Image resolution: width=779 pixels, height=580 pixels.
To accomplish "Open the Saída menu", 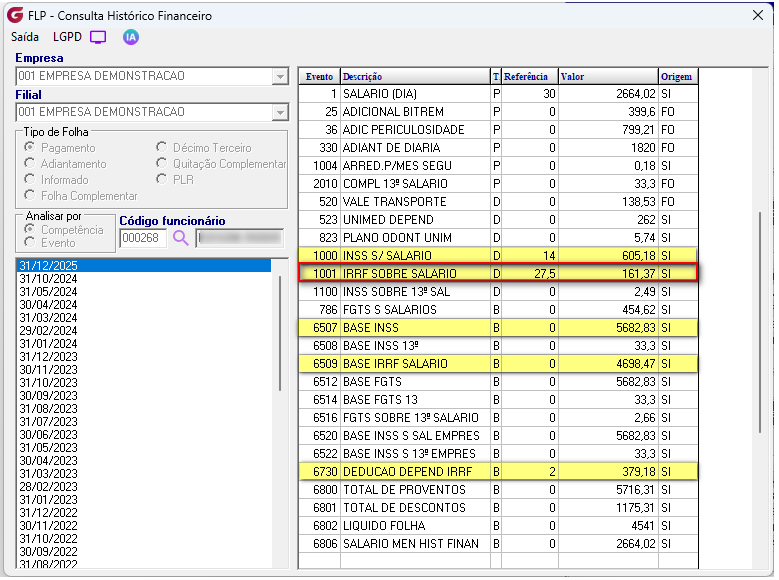I will [25, 37].
